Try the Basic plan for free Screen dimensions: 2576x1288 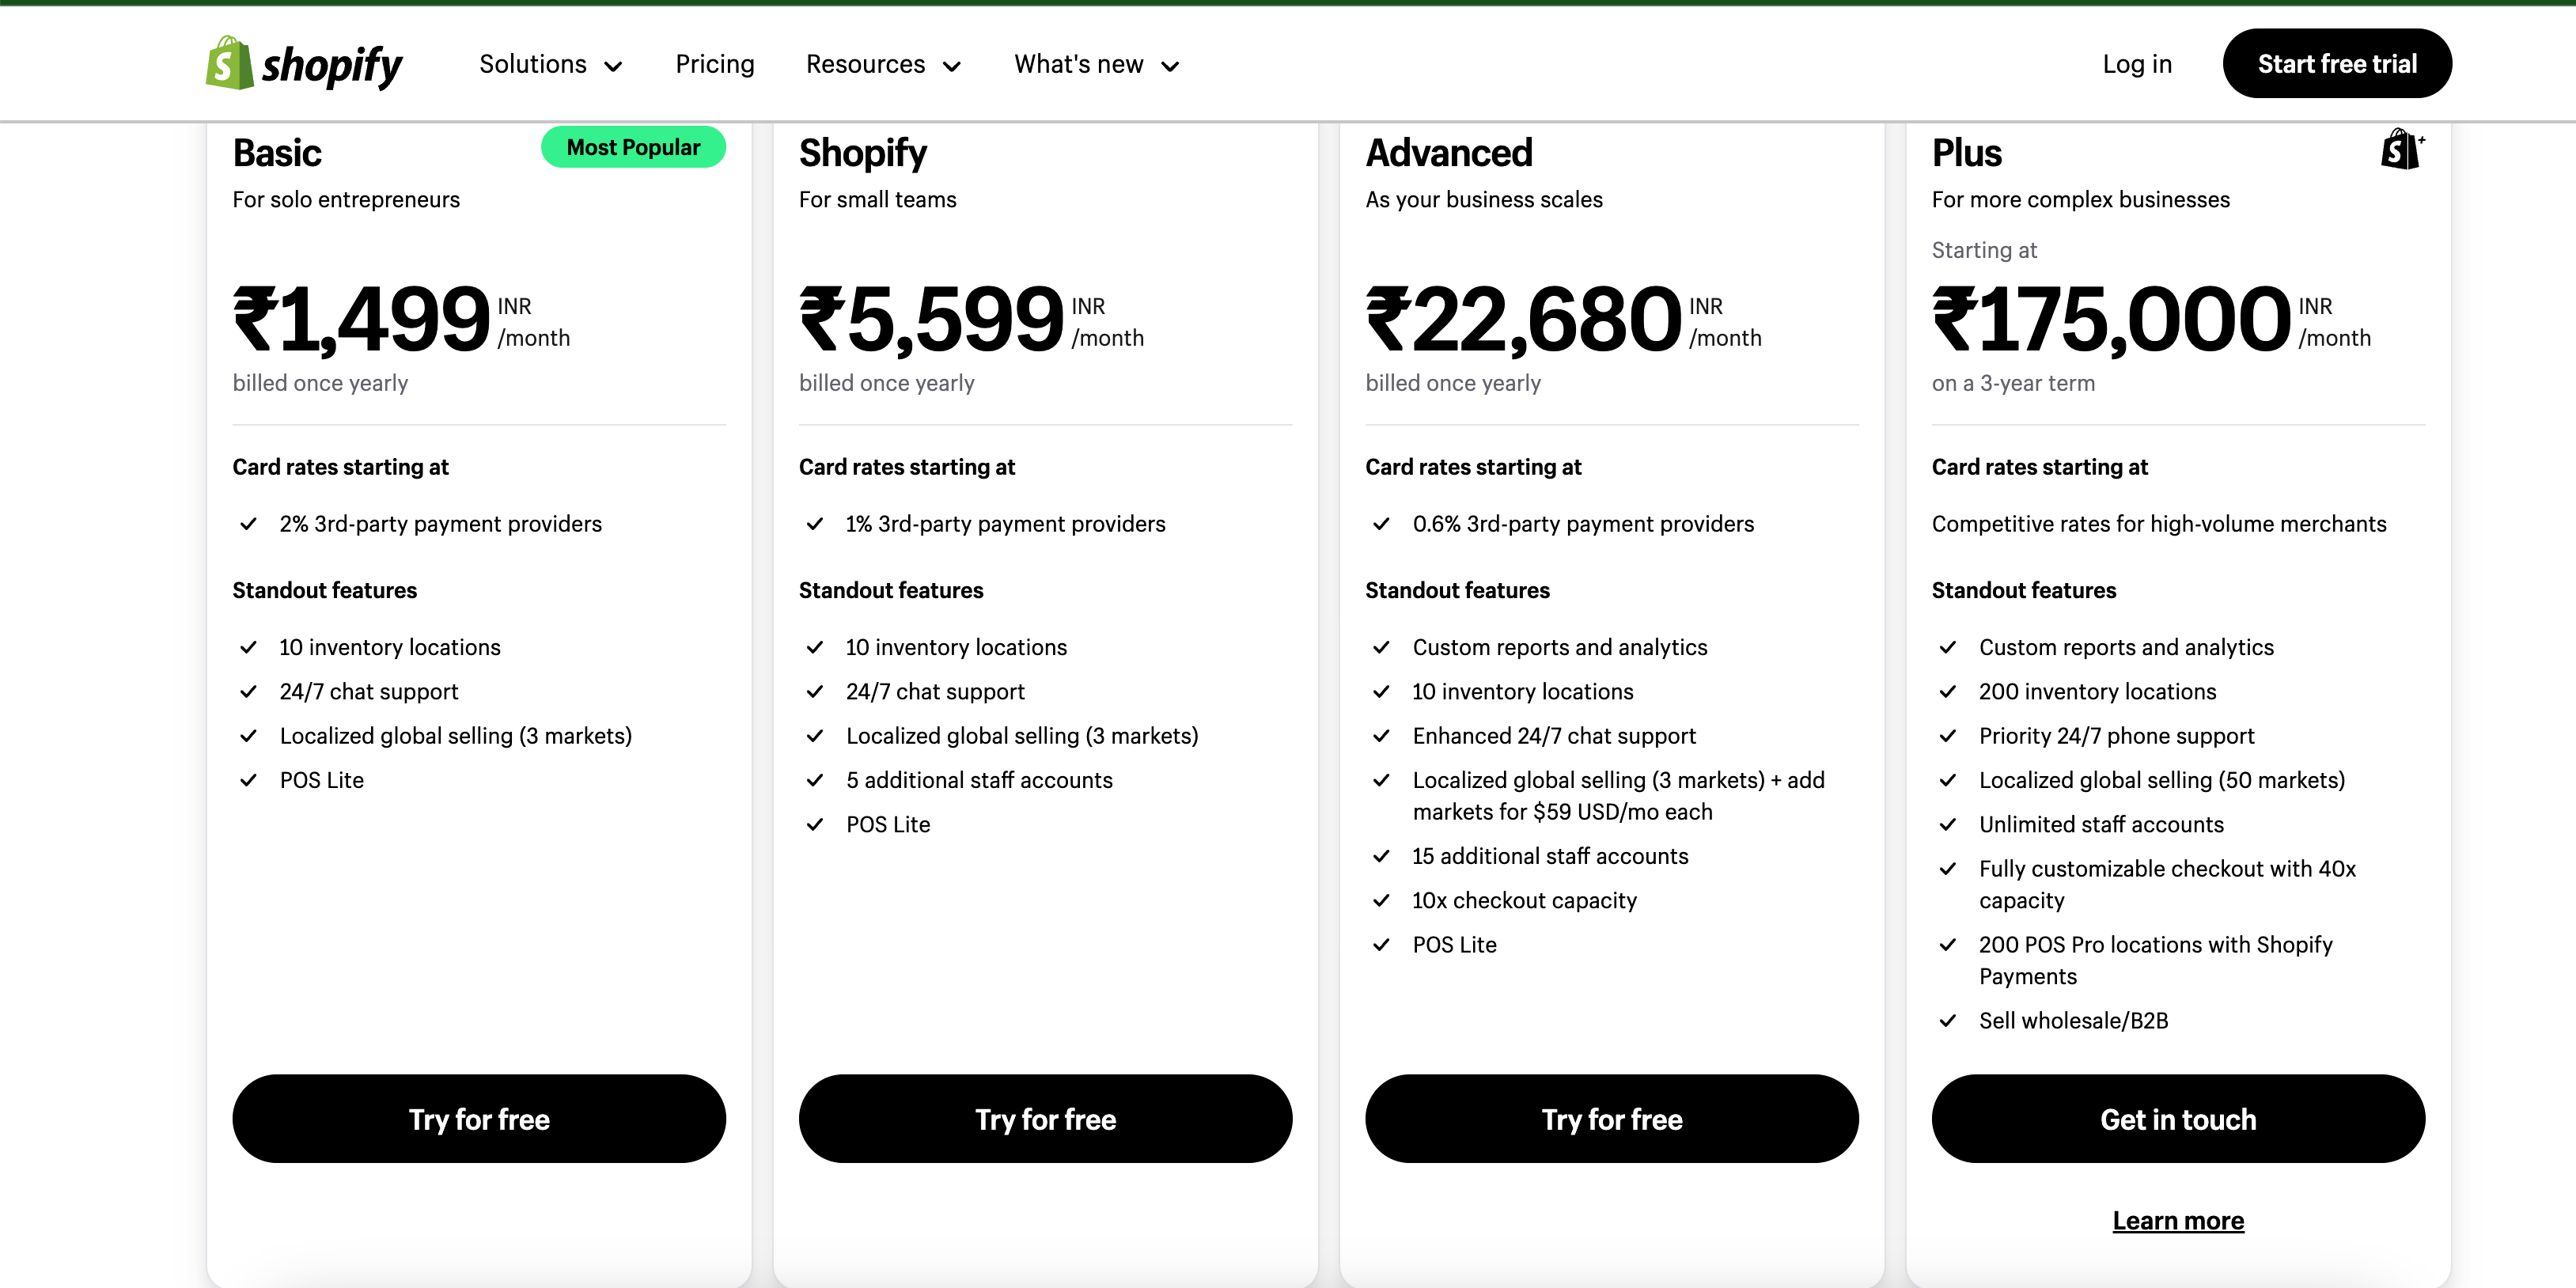coord(479,1118)
